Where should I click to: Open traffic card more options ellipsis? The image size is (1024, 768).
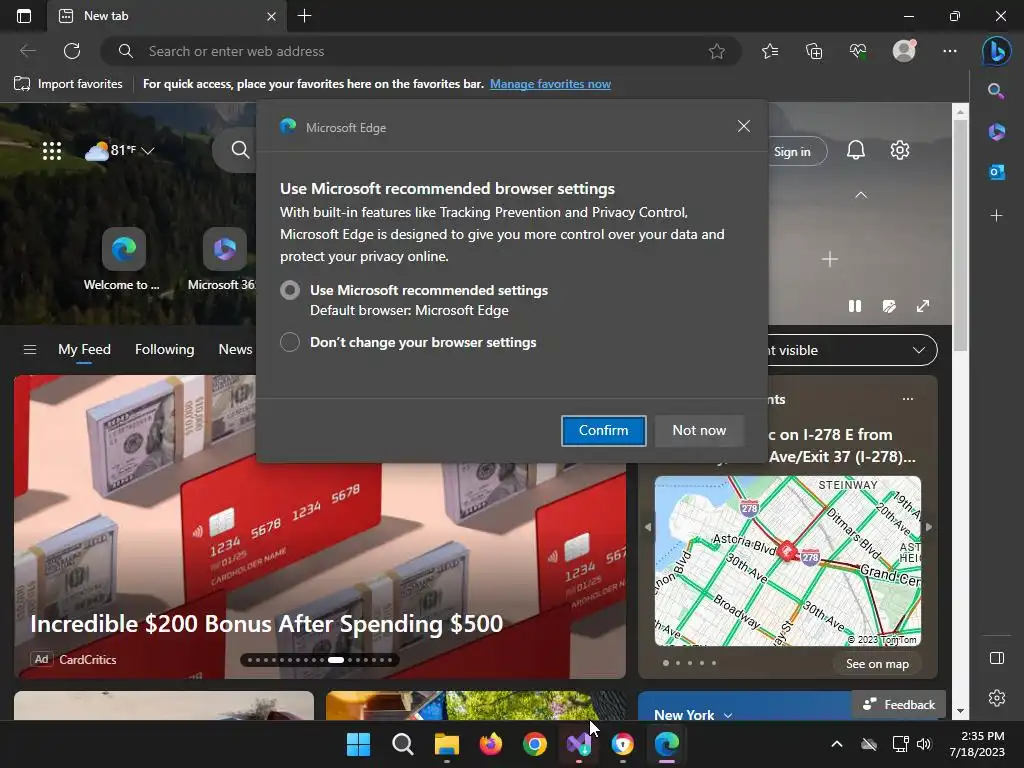(x=908, y=399)
